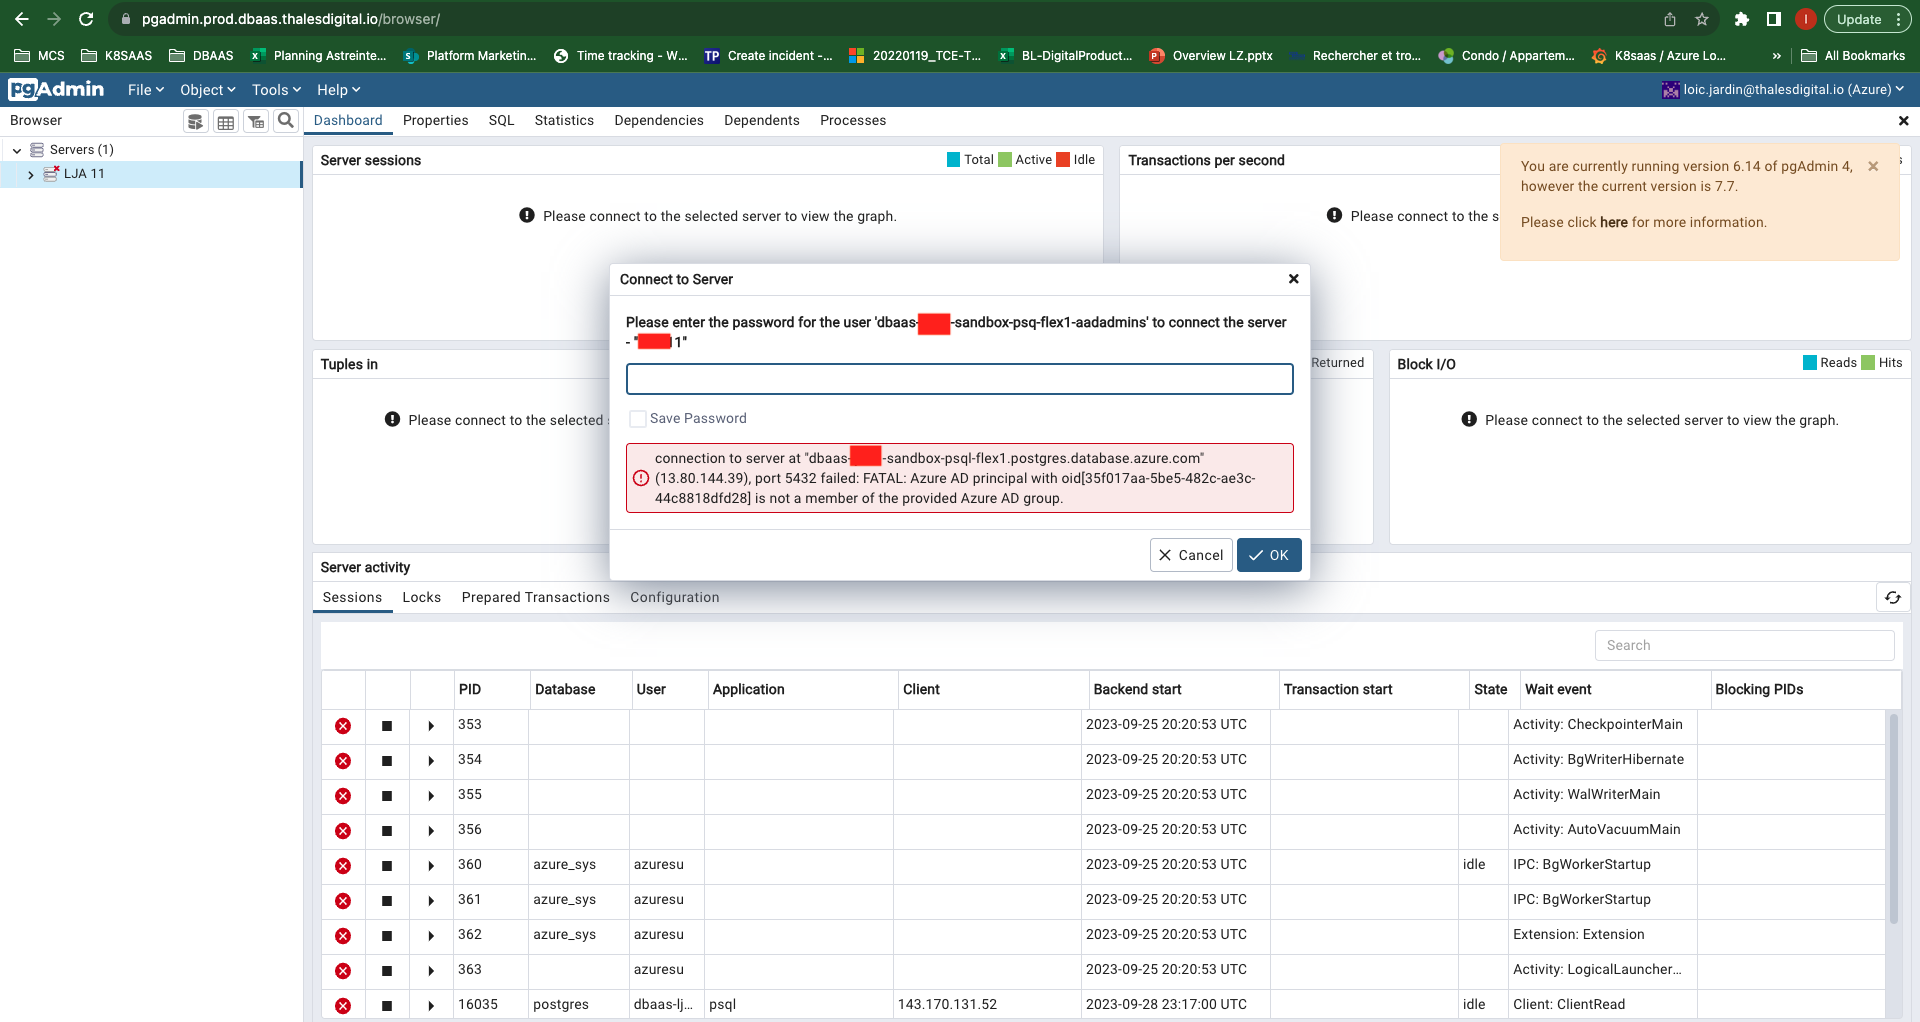Open the Processes tab
Image resolution: width=1920 pixels, height=1022 pixels.
coord(853,120)
